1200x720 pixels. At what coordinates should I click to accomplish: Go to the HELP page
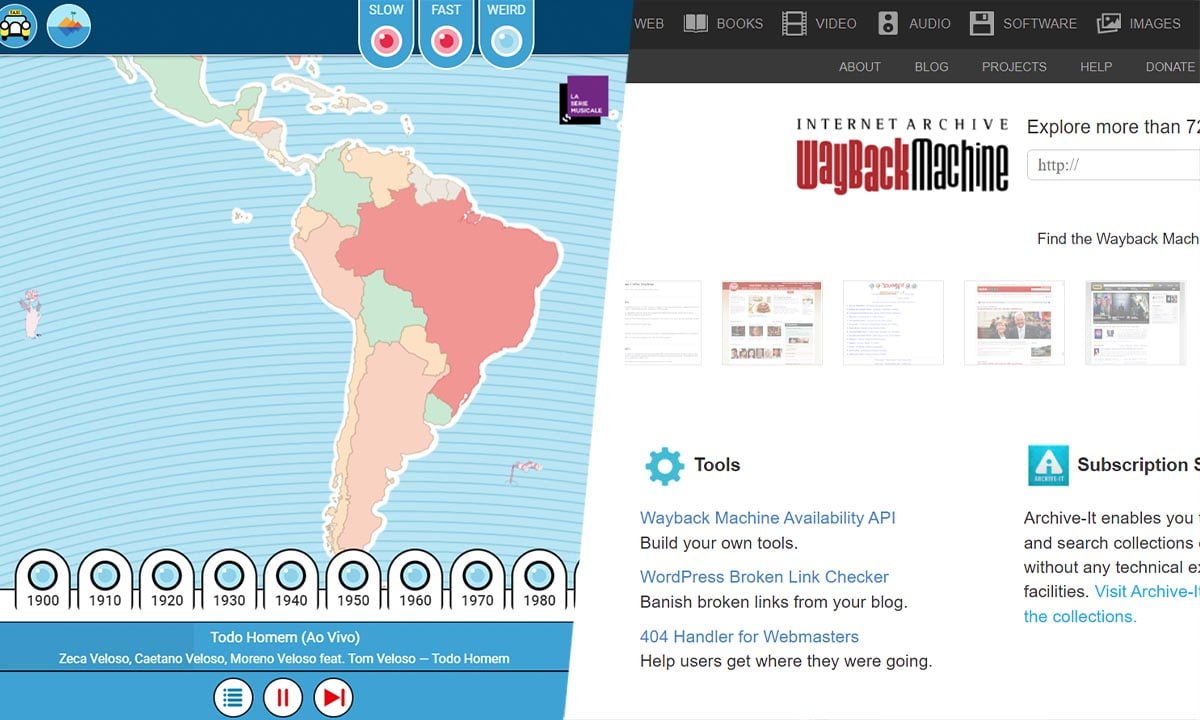click(x=1096, y=67)
